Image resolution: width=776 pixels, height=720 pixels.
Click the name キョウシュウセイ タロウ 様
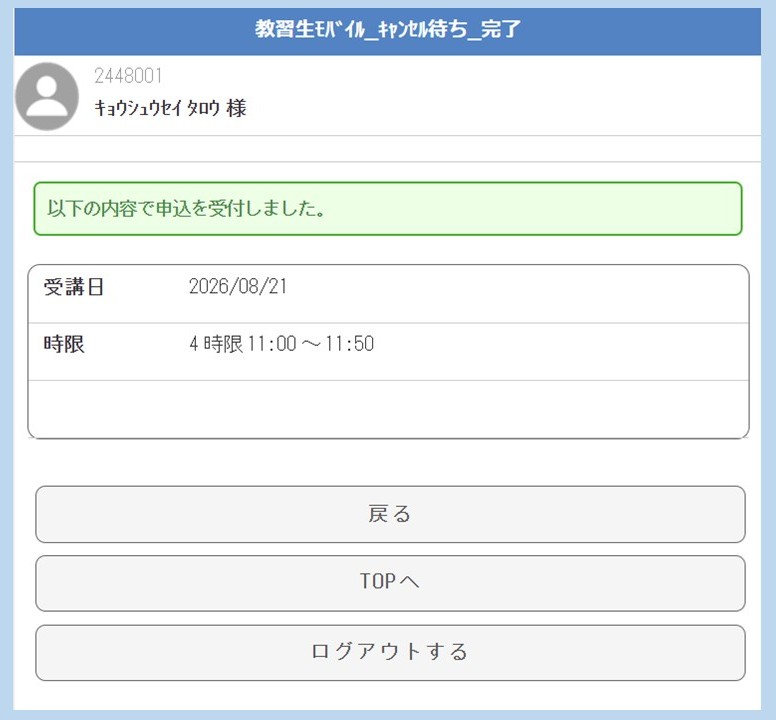click(170, 108)
